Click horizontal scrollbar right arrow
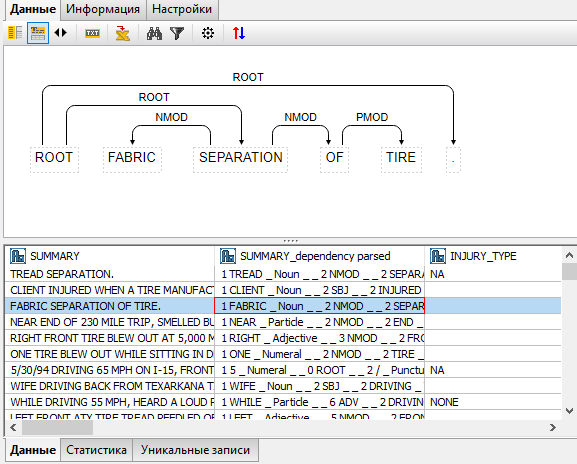 point(553,427)
